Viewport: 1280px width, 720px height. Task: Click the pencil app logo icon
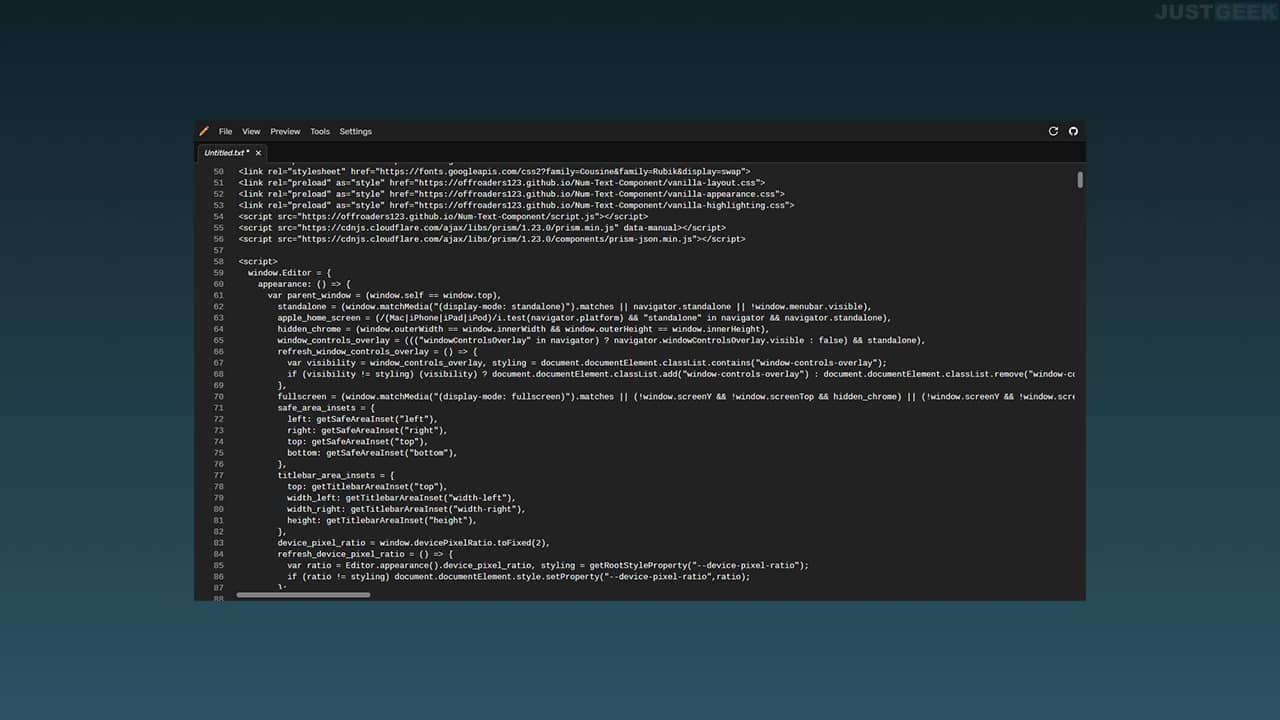[204, 131]
